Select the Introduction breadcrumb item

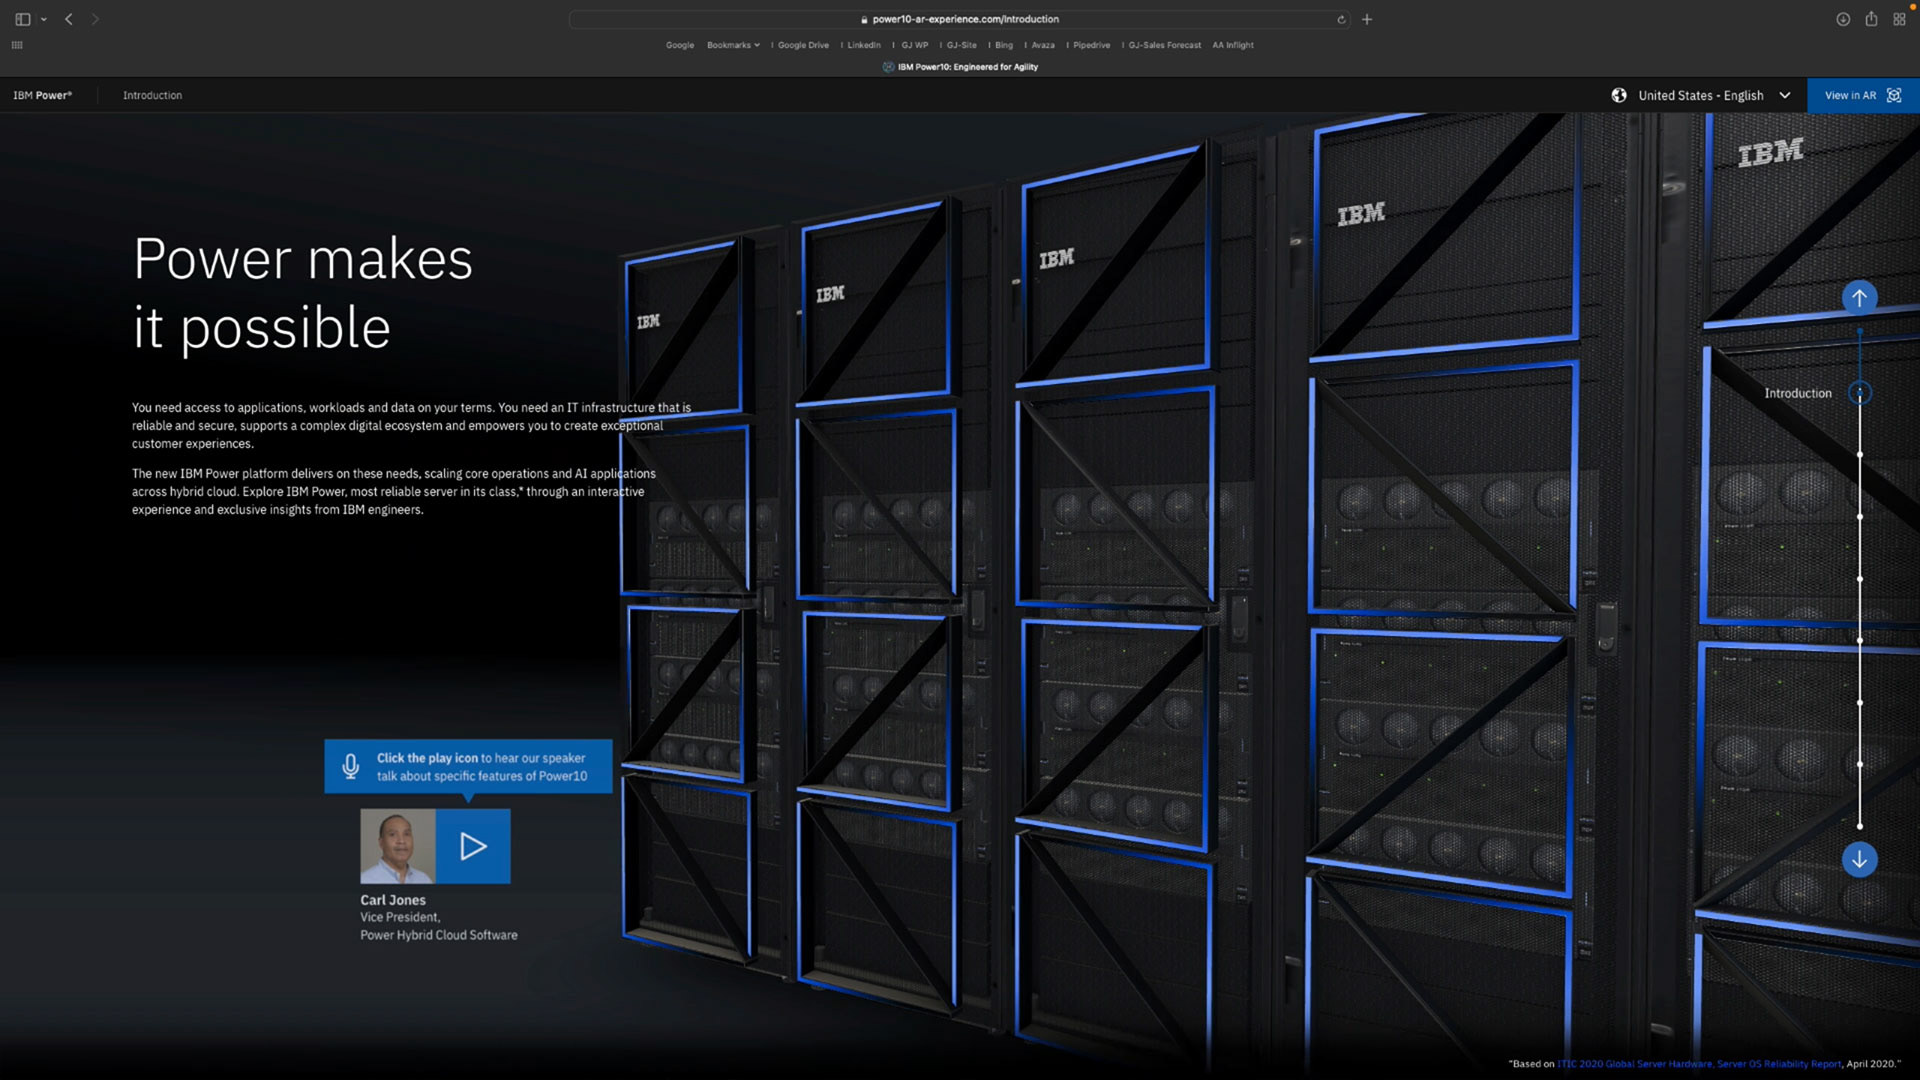(152, 95)
